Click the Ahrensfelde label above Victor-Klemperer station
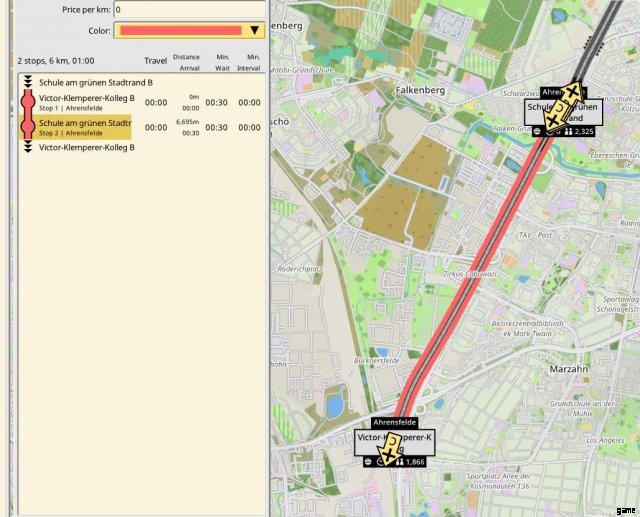640x517 pixels. coord(393,423)
